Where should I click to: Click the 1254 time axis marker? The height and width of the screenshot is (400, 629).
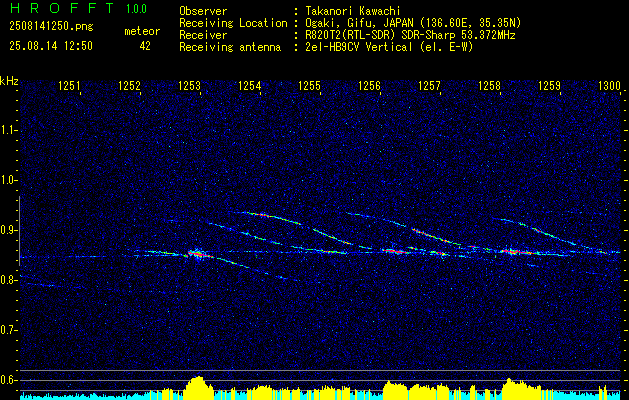coord(250,86)
